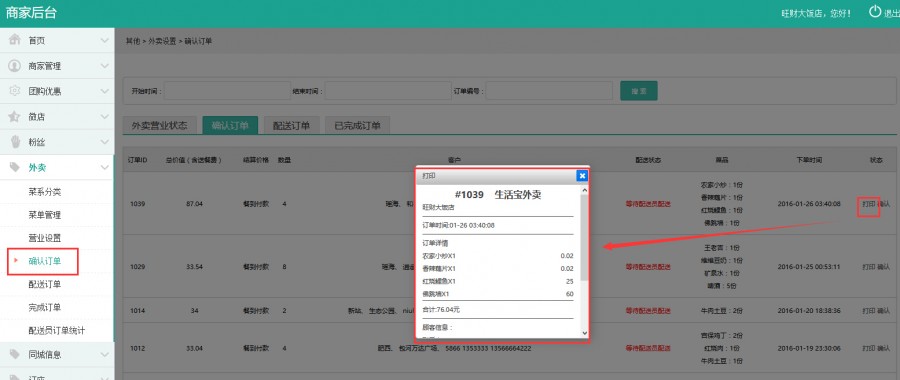This screenshot has width=900, height=380.
Task: Click the 配送状态 column header
Action: (x=648, y=160)
